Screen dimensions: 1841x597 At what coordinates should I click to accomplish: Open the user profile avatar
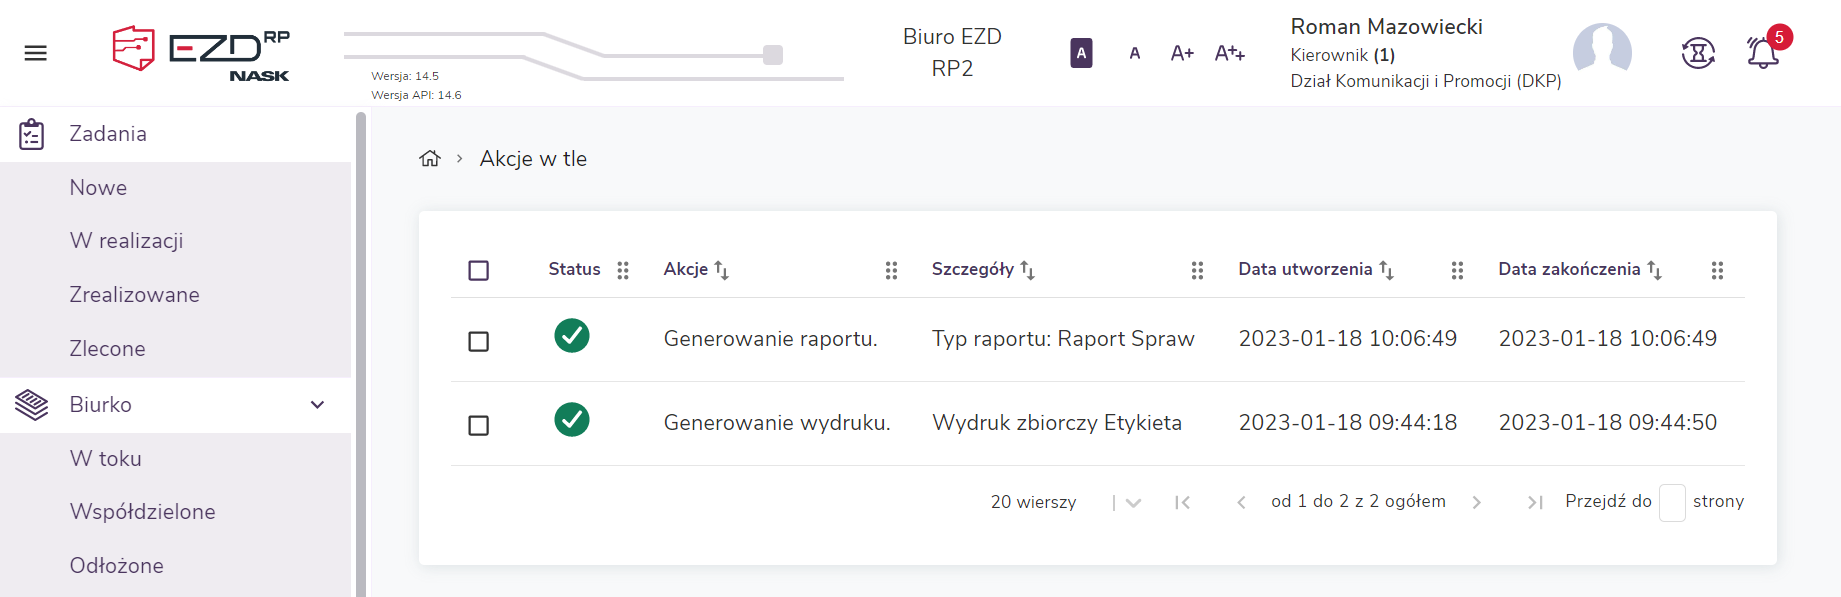(1602, 52)
